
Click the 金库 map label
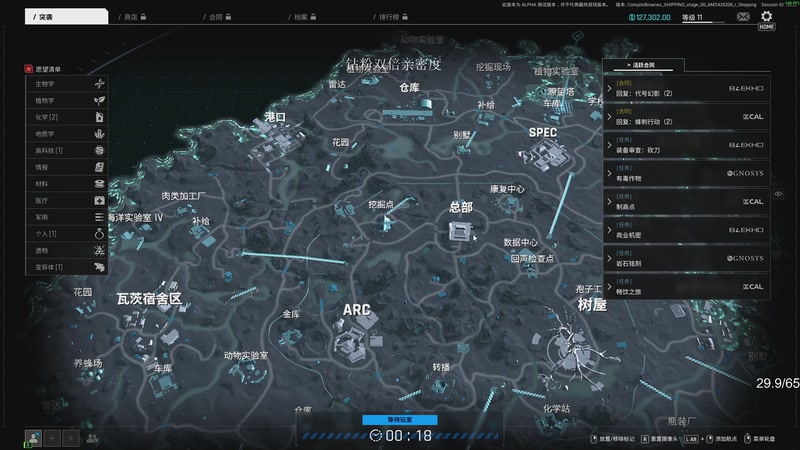[291, 314]
